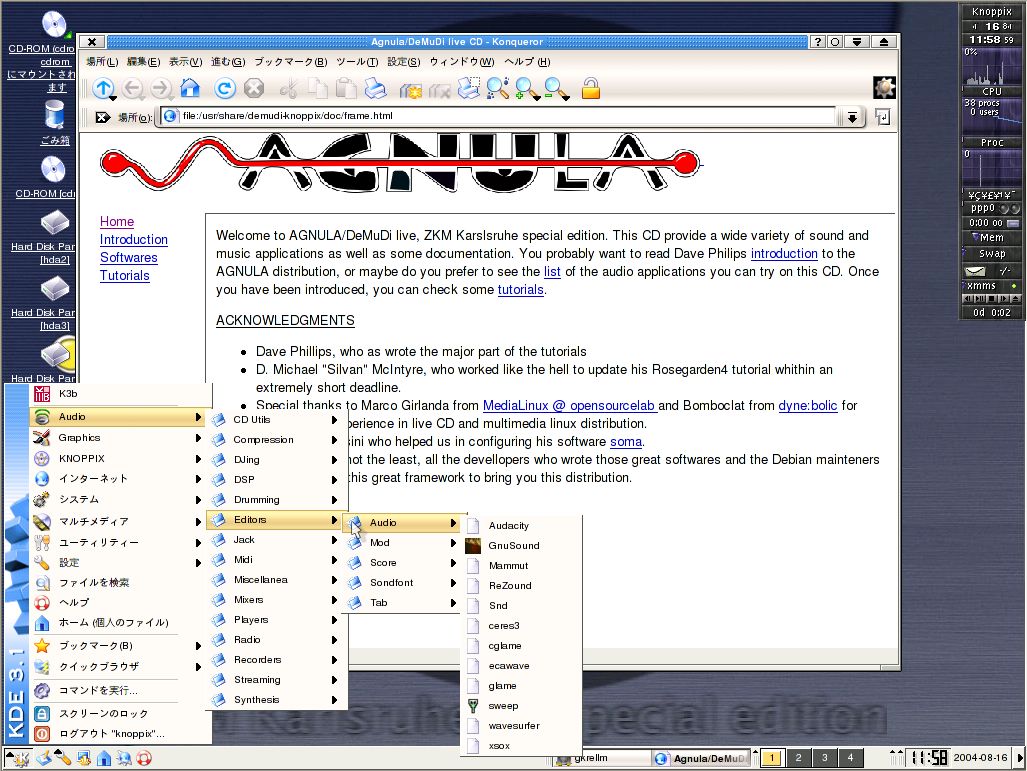Image resolution: width=1027 pixels, height=771 pixels.
Task: Click the clear location bar icon
Action: (102, 117)
